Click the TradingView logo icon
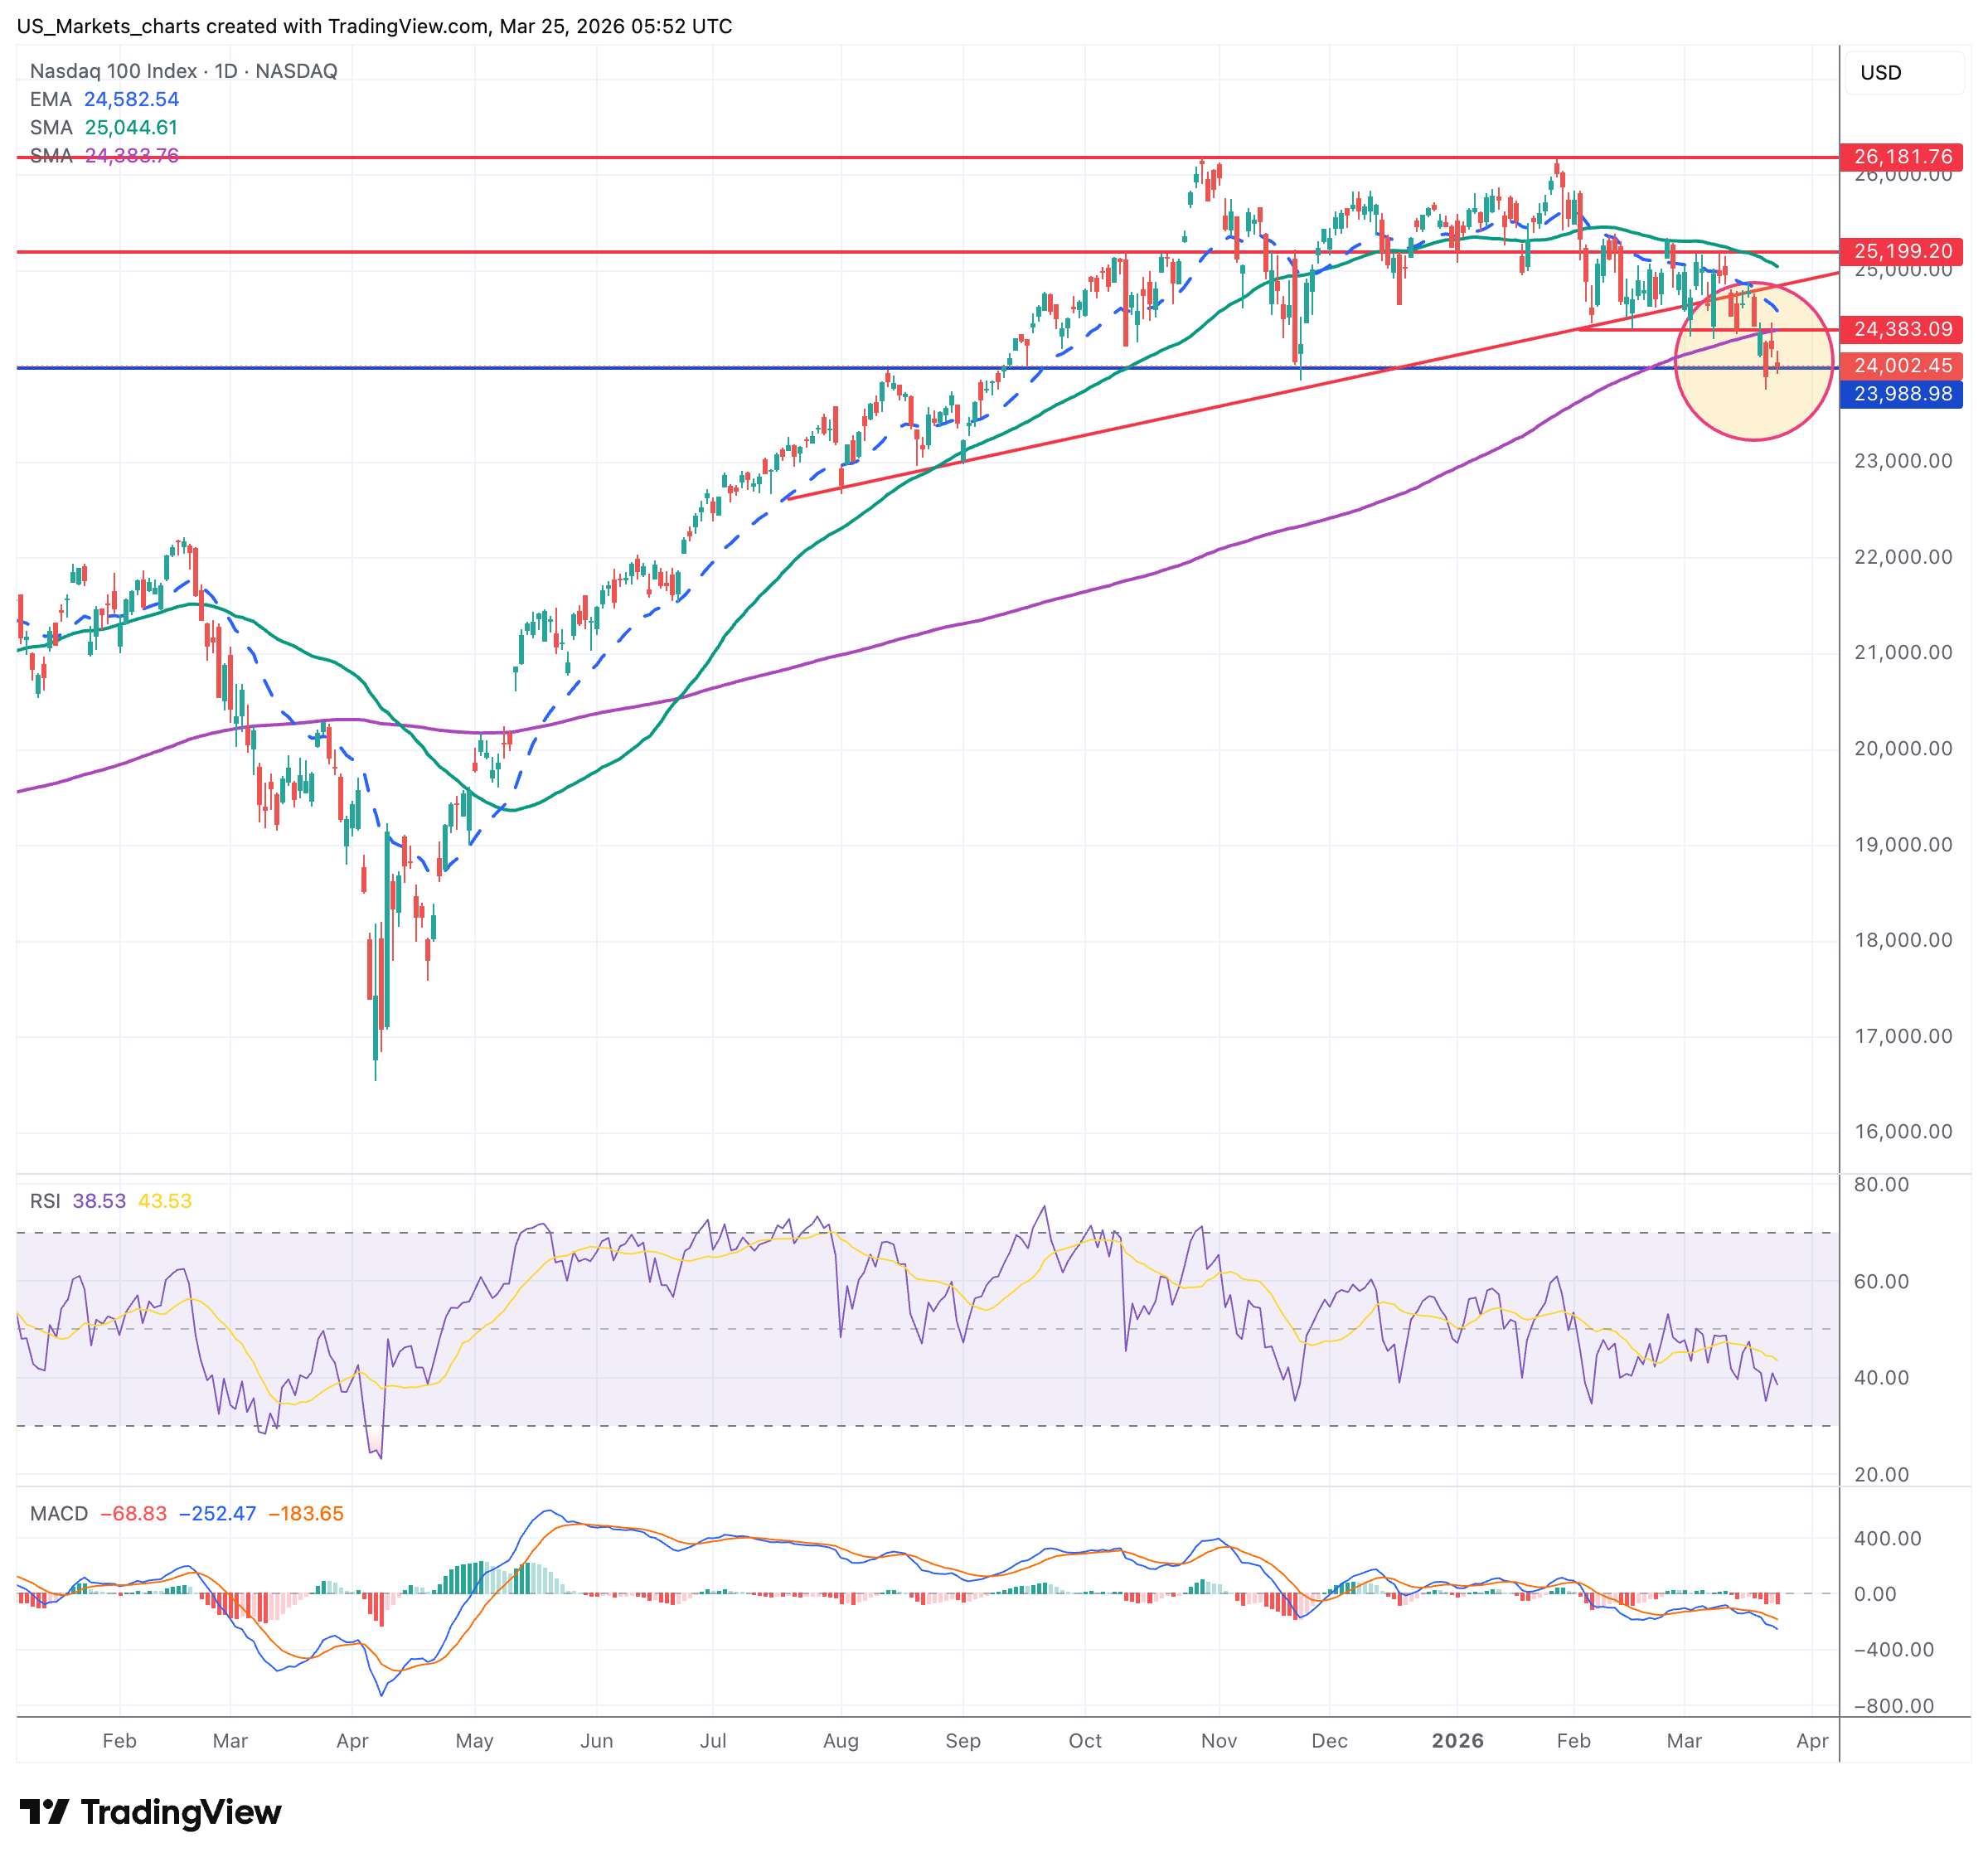The height and width of the screenshot is (1862, 1988). (44, 1811)
